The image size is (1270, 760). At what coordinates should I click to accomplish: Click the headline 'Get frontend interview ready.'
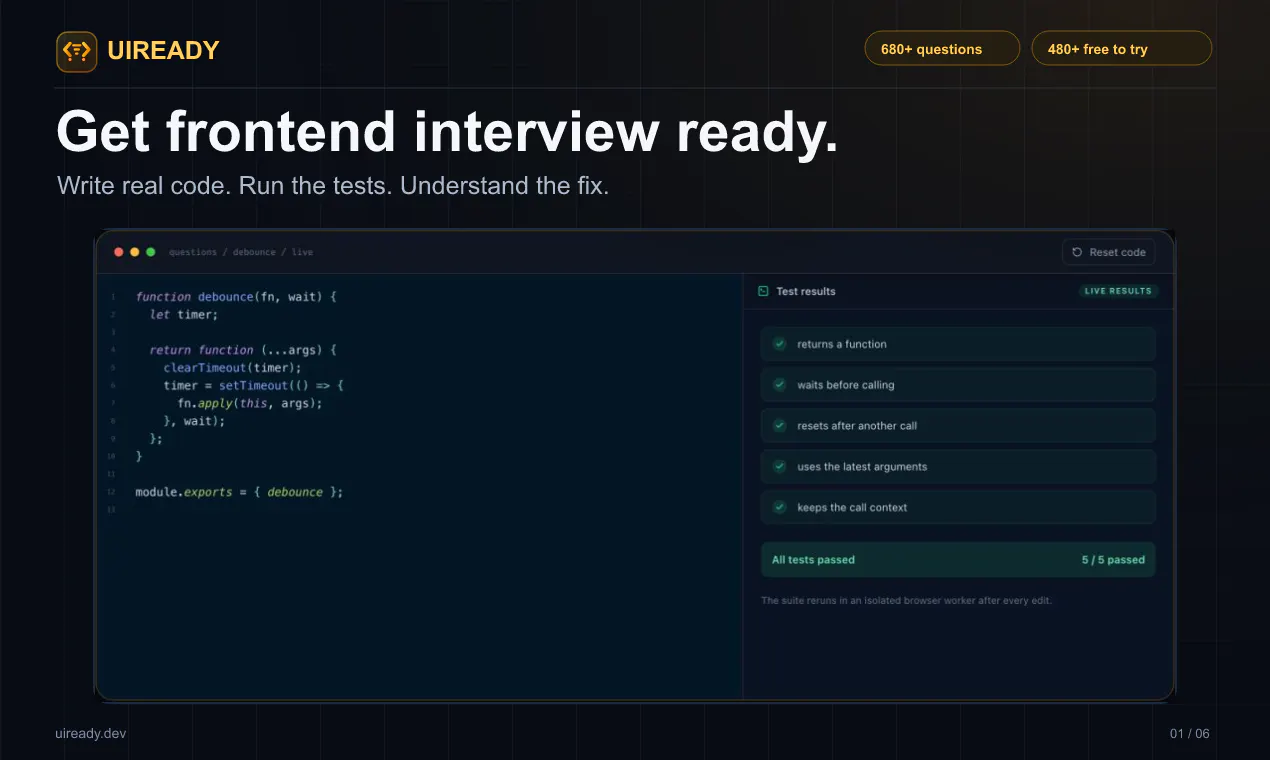(447, 132)
